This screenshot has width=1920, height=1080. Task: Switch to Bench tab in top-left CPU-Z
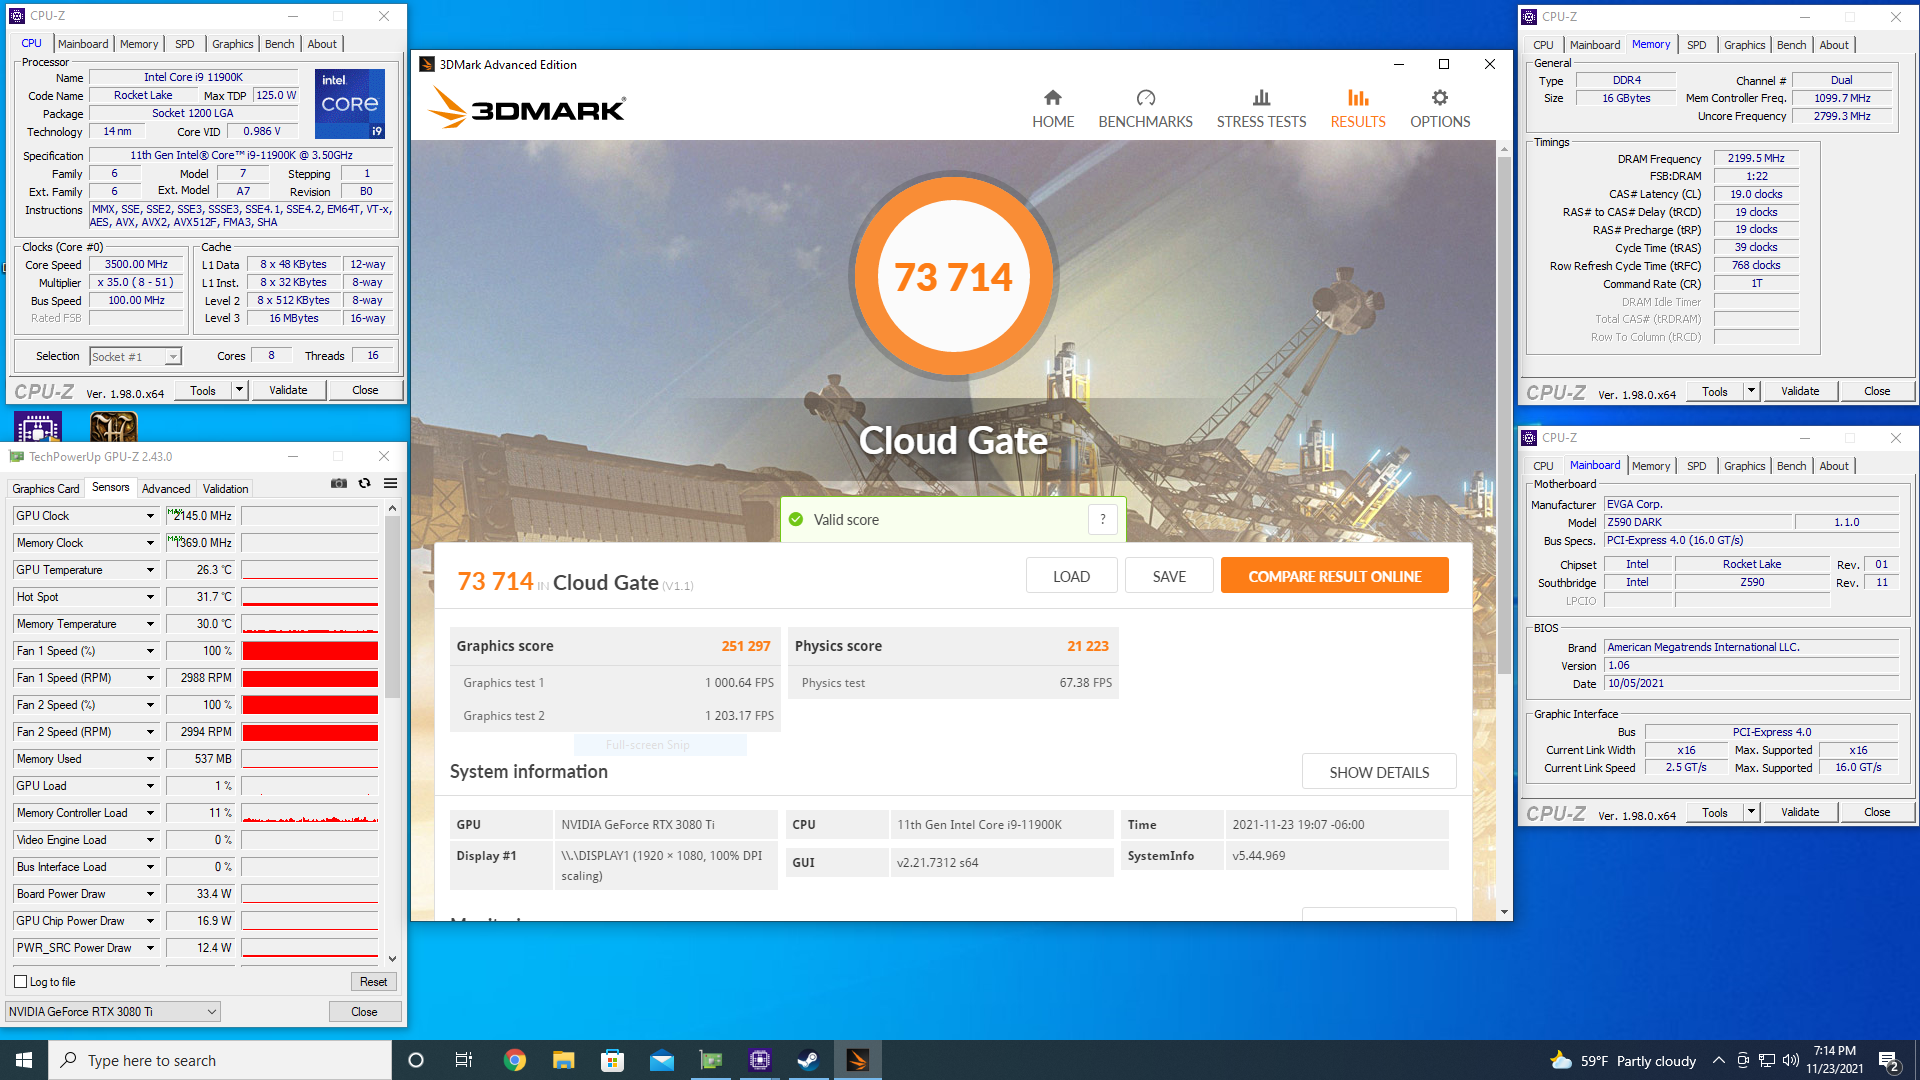279,44
